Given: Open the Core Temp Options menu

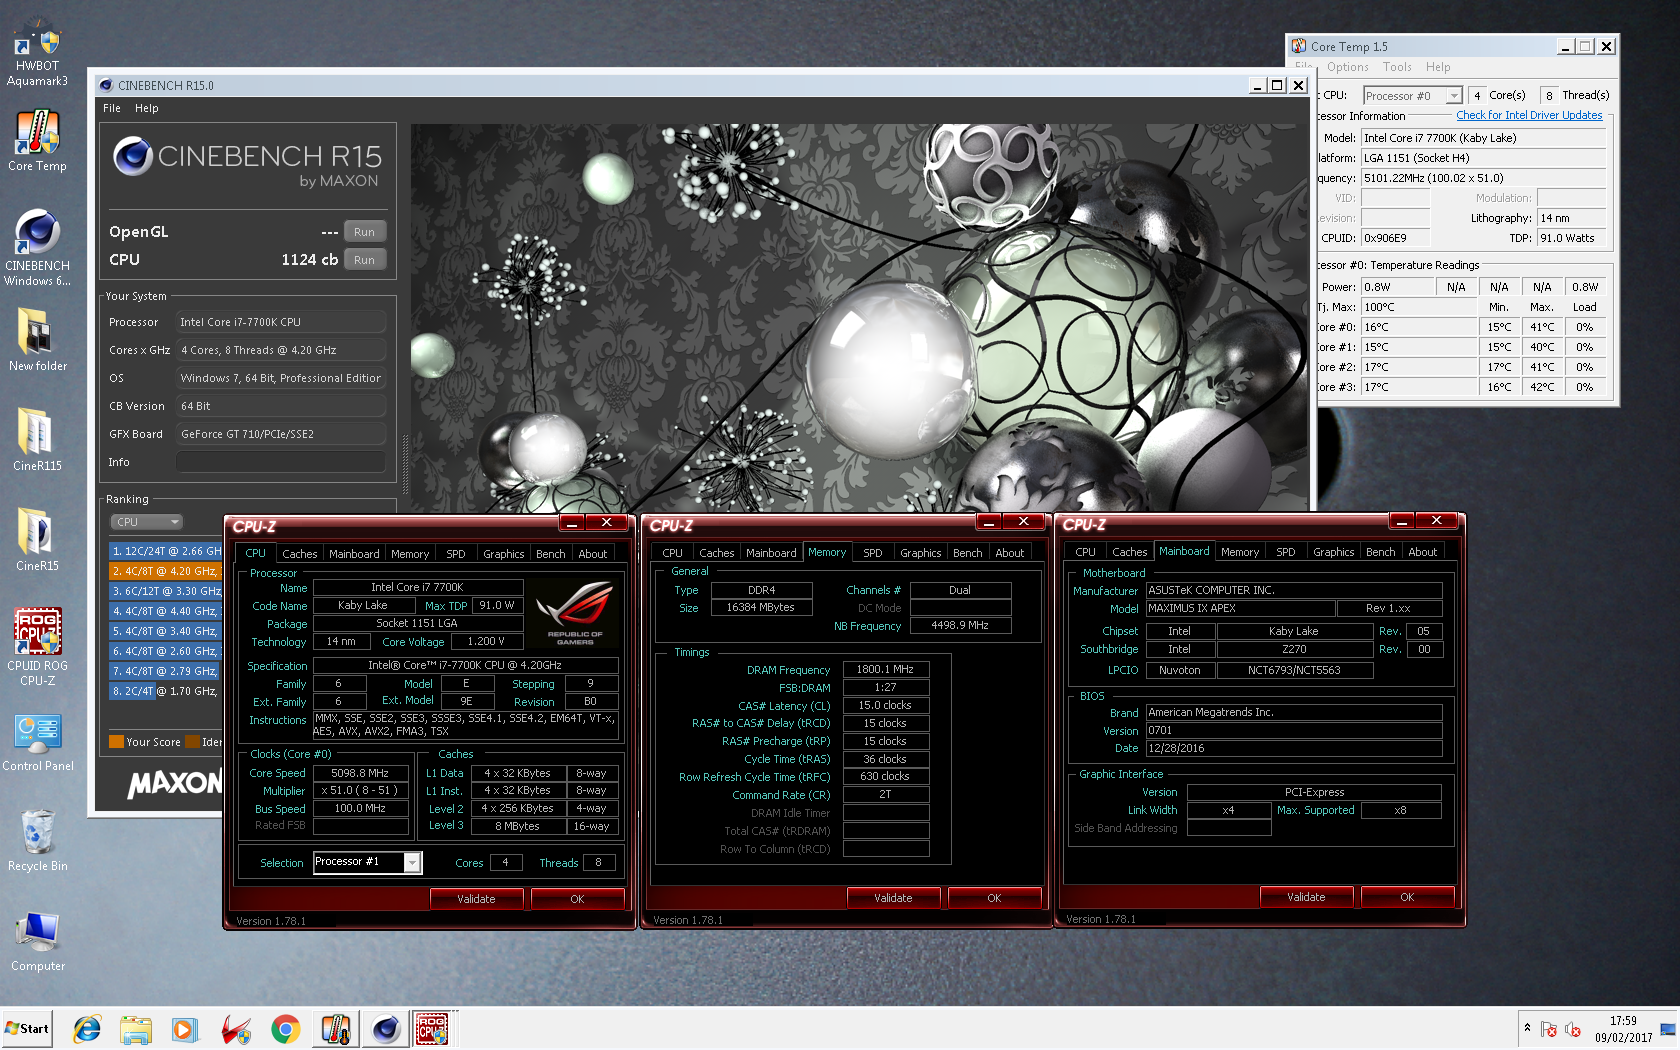Looking at the screenshot, I should click(x=1348, y=67).
